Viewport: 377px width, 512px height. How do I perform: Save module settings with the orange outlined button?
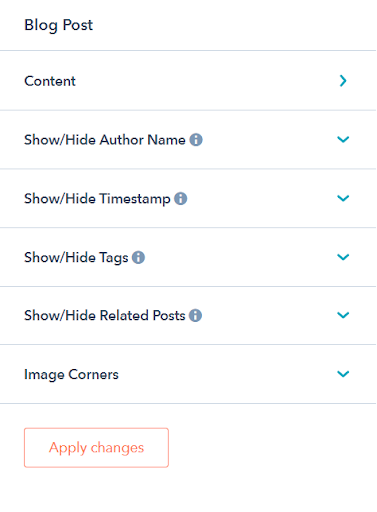click(x=96, y=448)
